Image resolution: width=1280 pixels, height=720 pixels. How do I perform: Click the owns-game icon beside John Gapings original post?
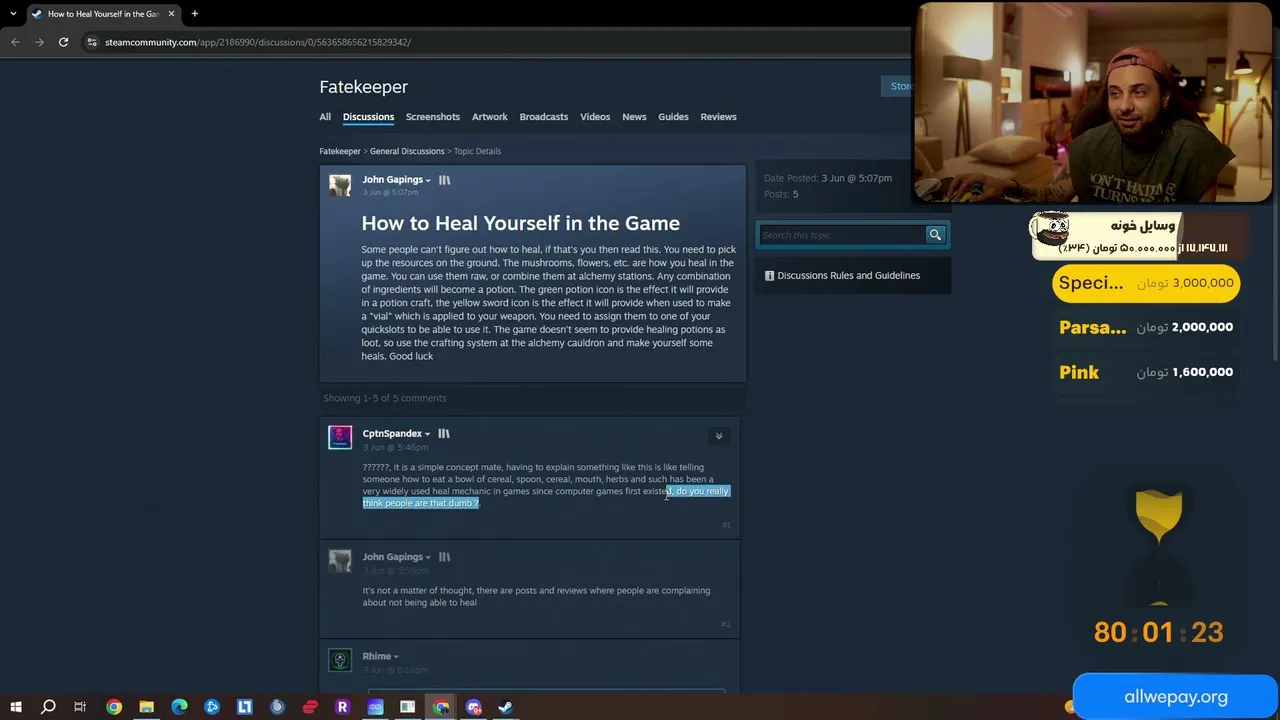pos(444,180)
